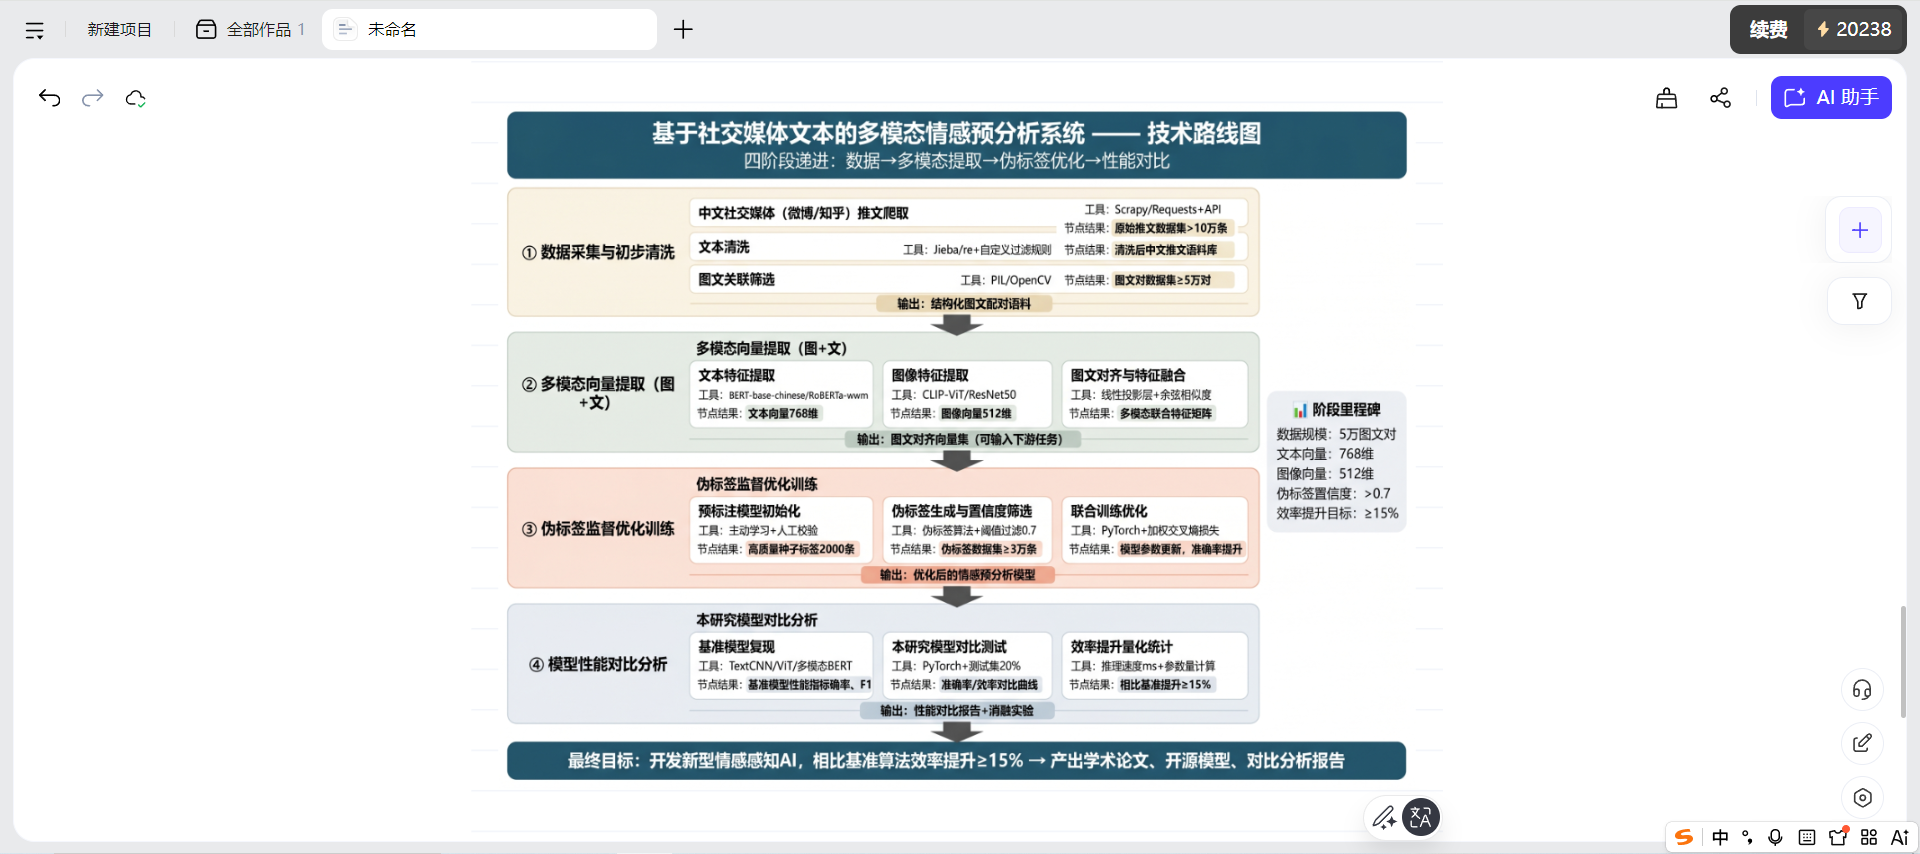The width and height of the screenshot is (1920, 854).
Task: Open the AI 助手 assistant panel
Action: coord(1831,98)
